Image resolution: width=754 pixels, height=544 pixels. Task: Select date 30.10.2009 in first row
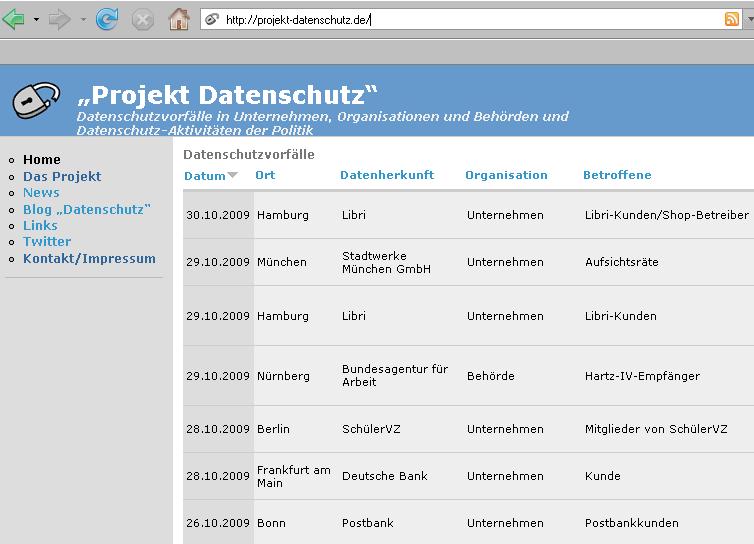(x=218, y=215)
